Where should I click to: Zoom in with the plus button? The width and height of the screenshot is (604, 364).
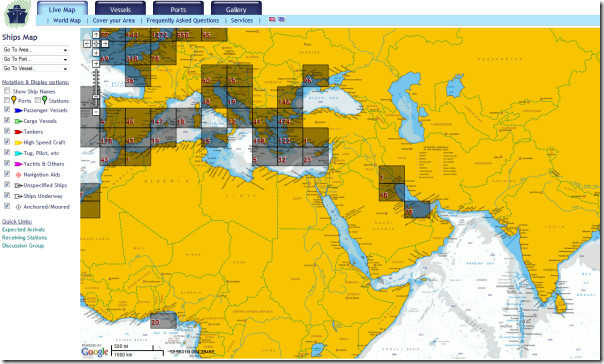[96, 64]
